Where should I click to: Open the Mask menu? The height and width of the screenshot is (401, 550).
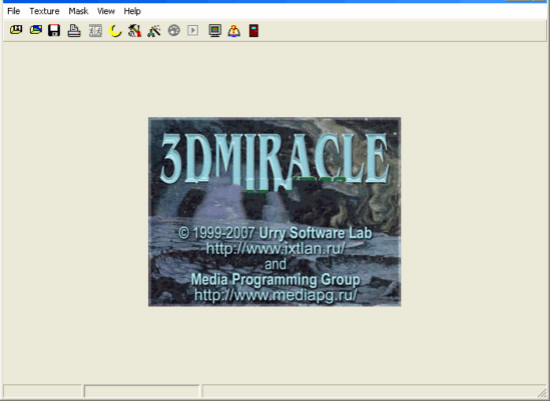[78, 11]
